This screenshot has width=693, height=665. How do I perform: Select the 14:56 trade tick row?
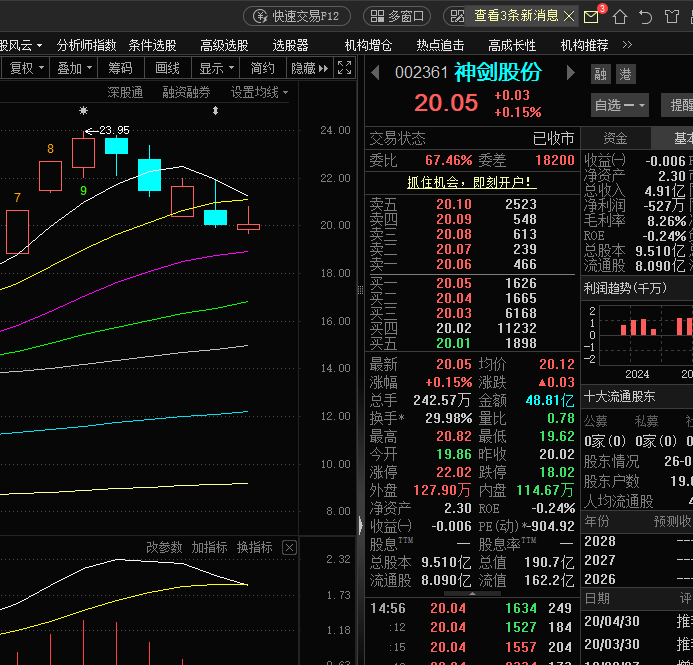(x=472, y=608)
